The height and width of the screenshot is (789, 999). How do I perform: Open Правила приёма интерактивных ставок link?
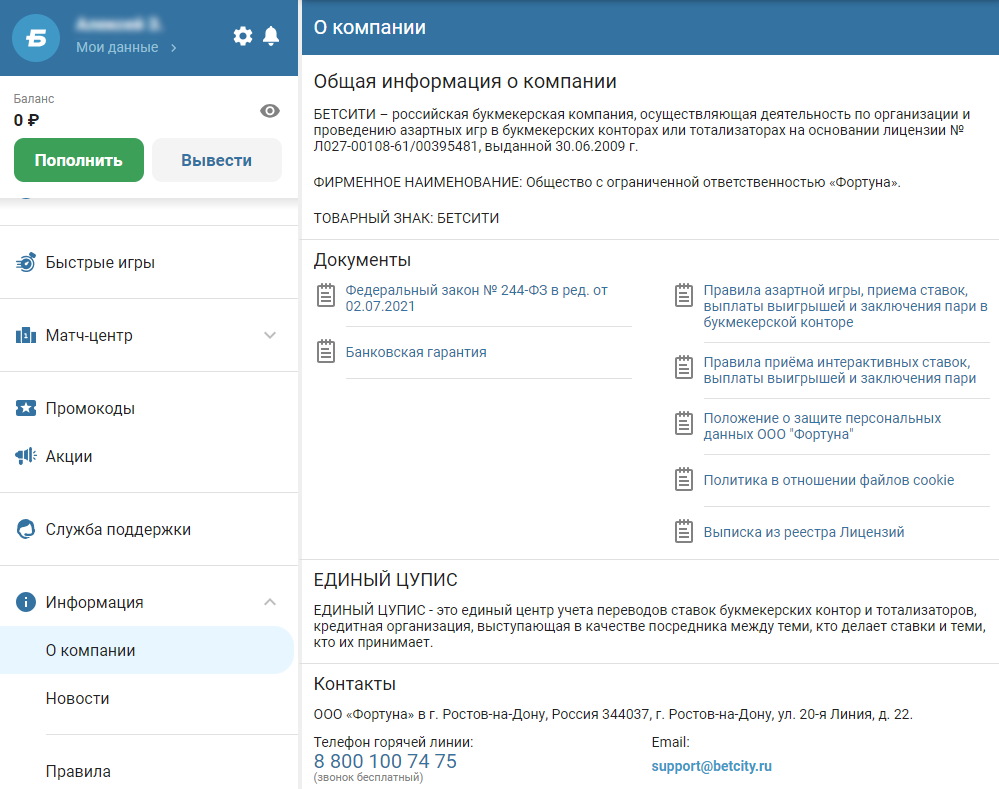[840, 370]
